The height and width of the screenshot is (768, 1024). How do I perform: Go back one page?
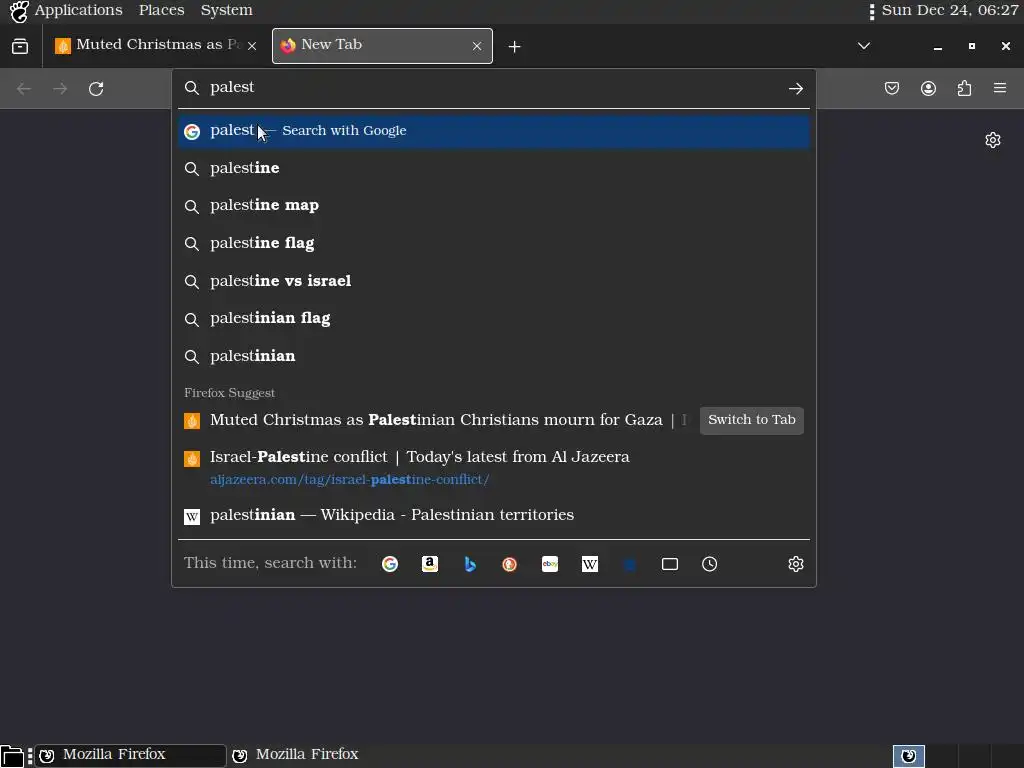pos(24,89)
